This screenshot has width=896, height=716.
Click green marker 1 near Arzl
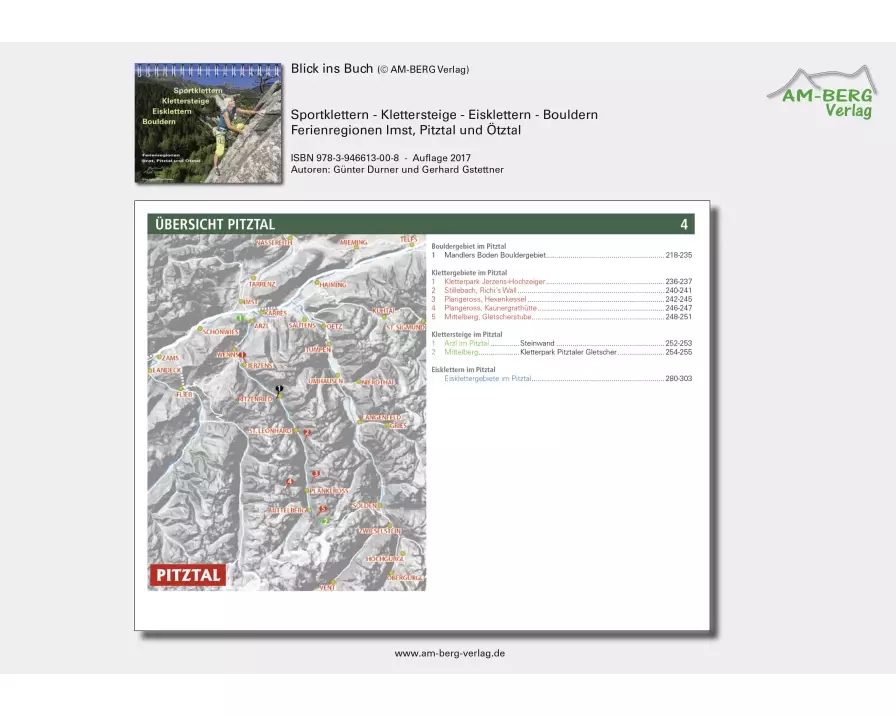tap(239, 319)
